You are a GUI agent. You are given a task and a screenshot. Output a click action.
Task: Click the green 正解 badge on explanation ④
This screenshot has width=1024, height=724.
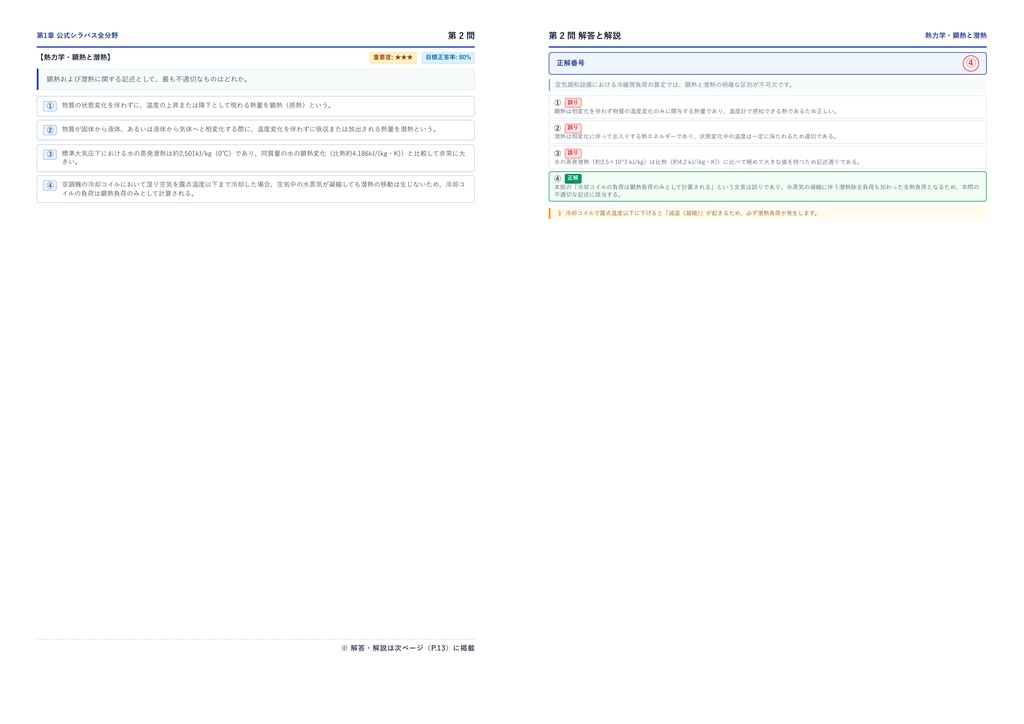click(573, 178)
